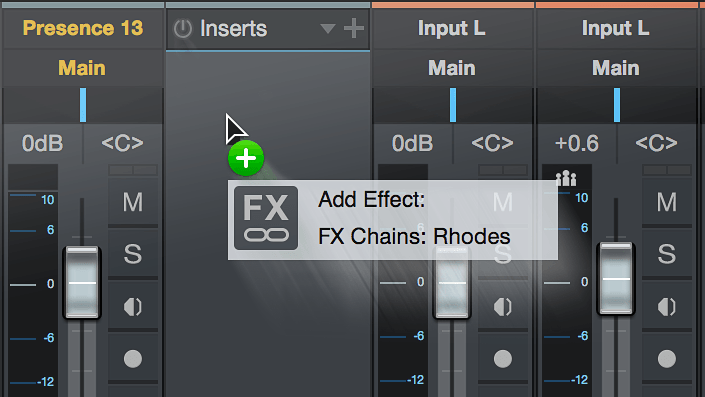Toggle monitor speaker icon on Presence 13
Screen dimensions: 705x397
pos(133,307)
